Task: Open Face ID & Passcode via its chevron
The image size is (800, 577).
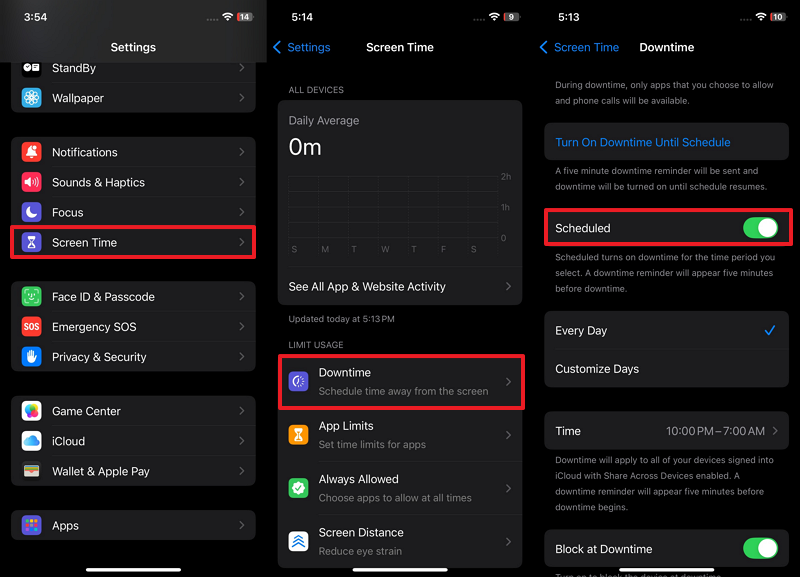Action: 242,296
